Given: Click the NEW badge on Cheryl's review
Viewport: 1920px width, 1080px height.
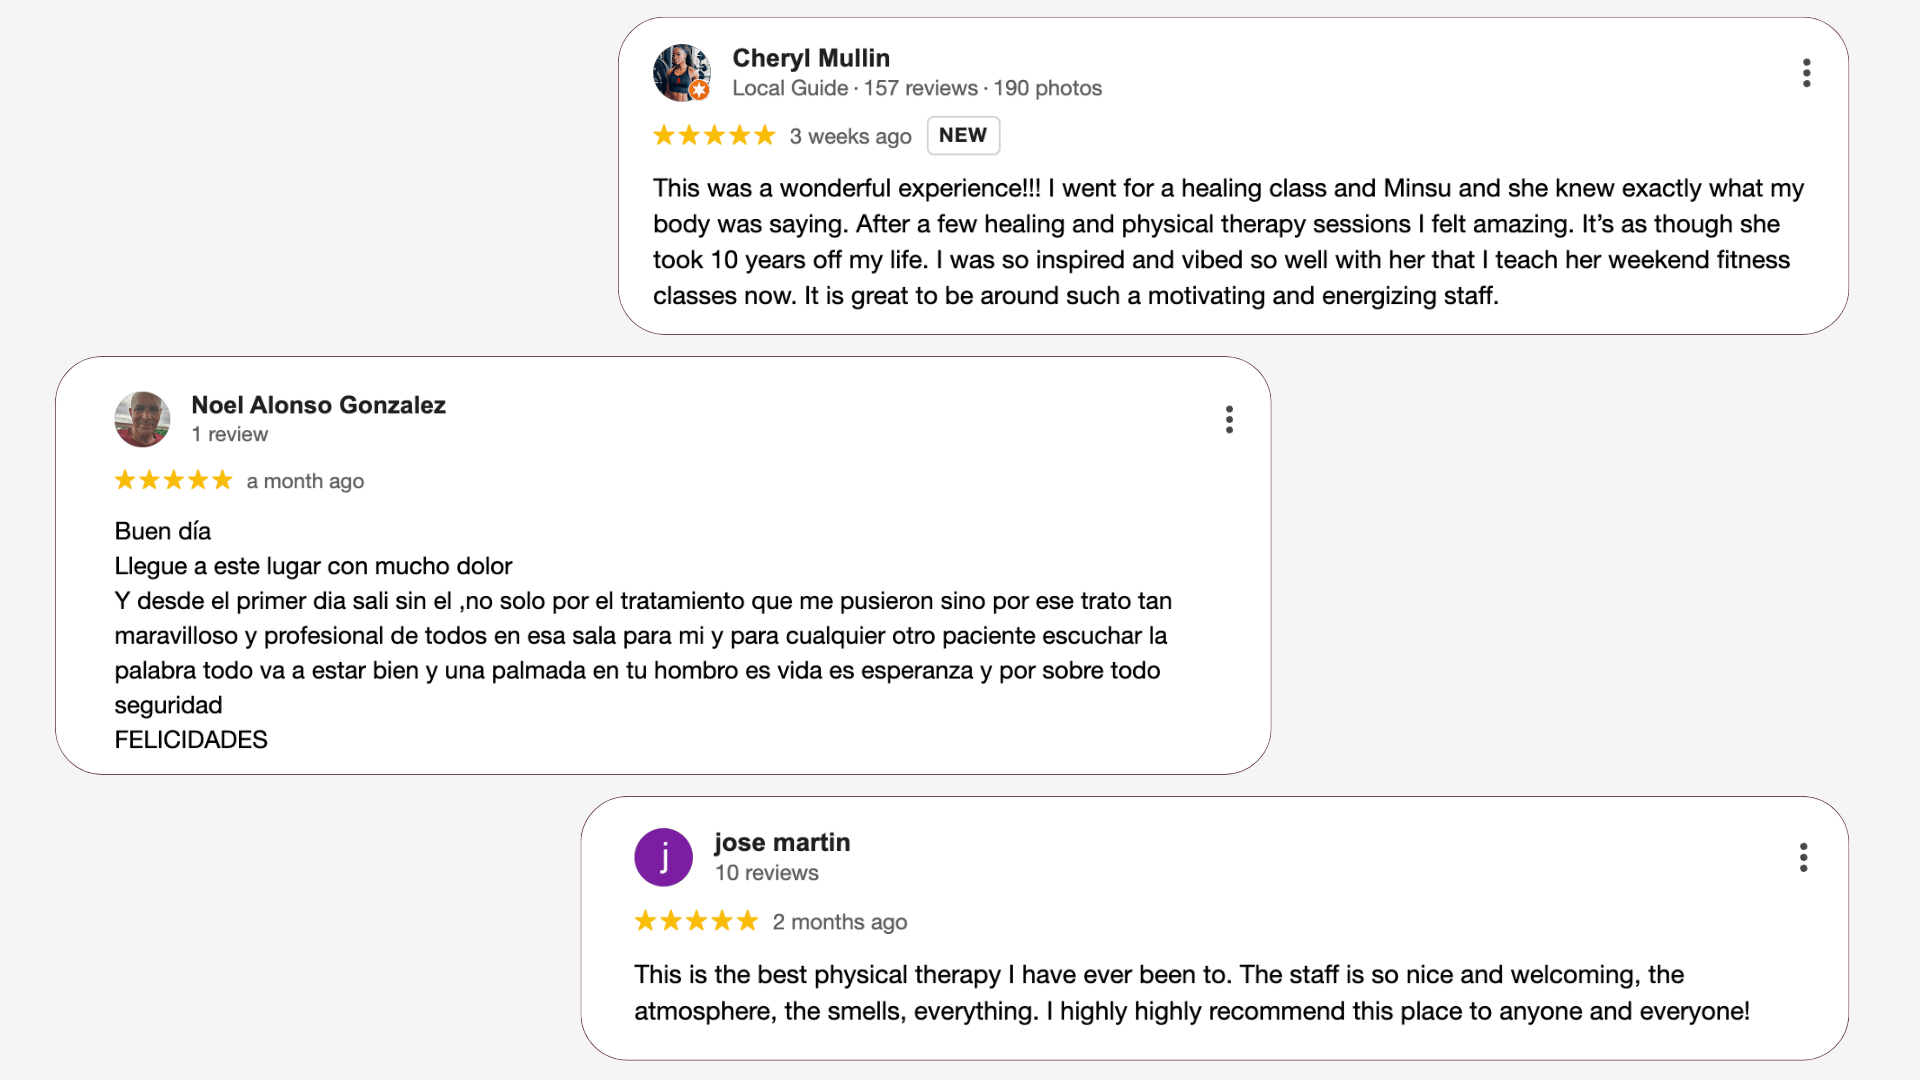Looking at the screenshot, I should 963,135.
